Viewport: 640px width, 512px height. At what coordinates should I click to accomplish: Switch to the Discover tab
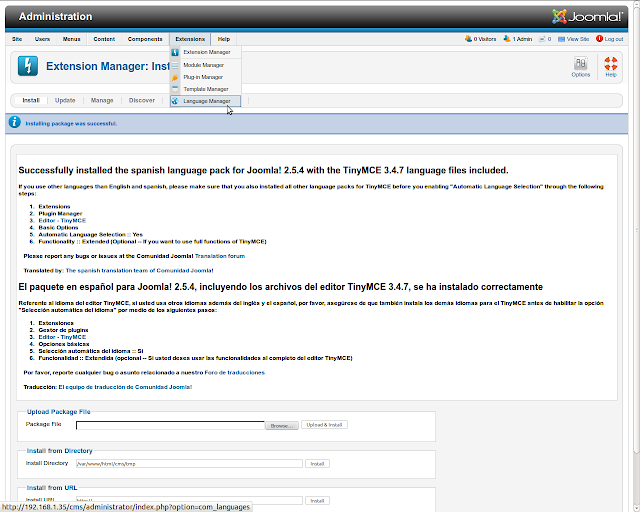(x=142, y=100)
